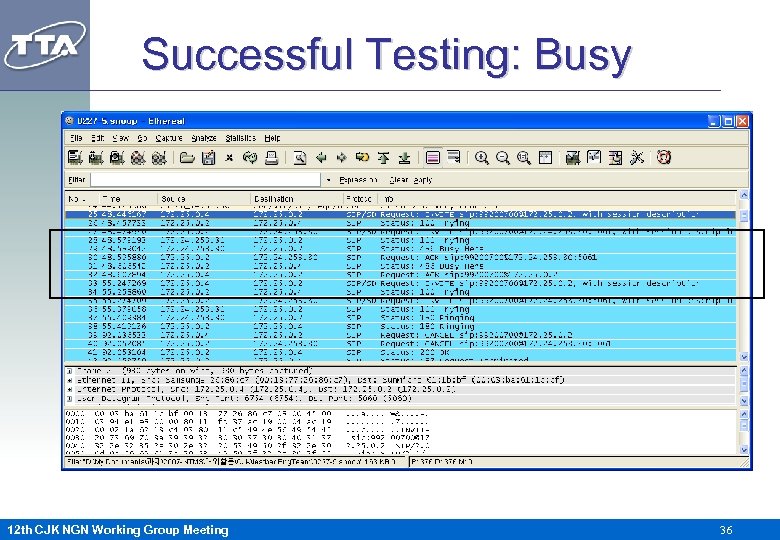The image size is (780, 540).
Task: Click the Go to first packet icon
Action: tap(384, 158)
